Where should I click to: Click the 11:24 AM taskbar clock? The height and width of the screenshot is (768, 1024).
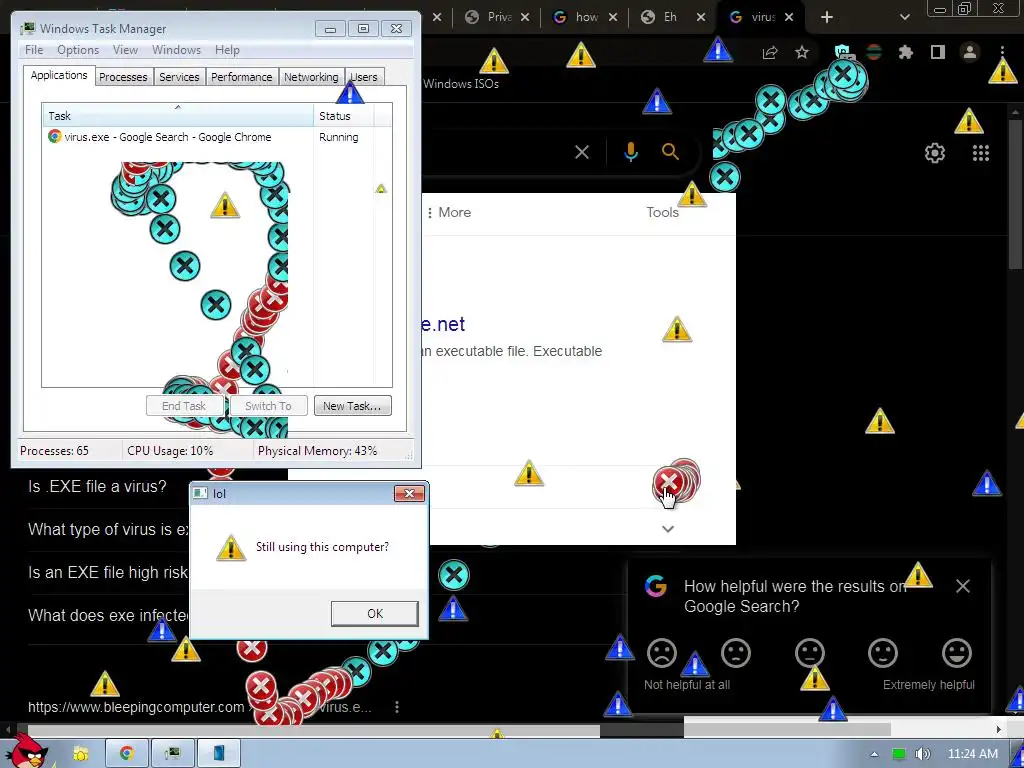click(972, 754)
